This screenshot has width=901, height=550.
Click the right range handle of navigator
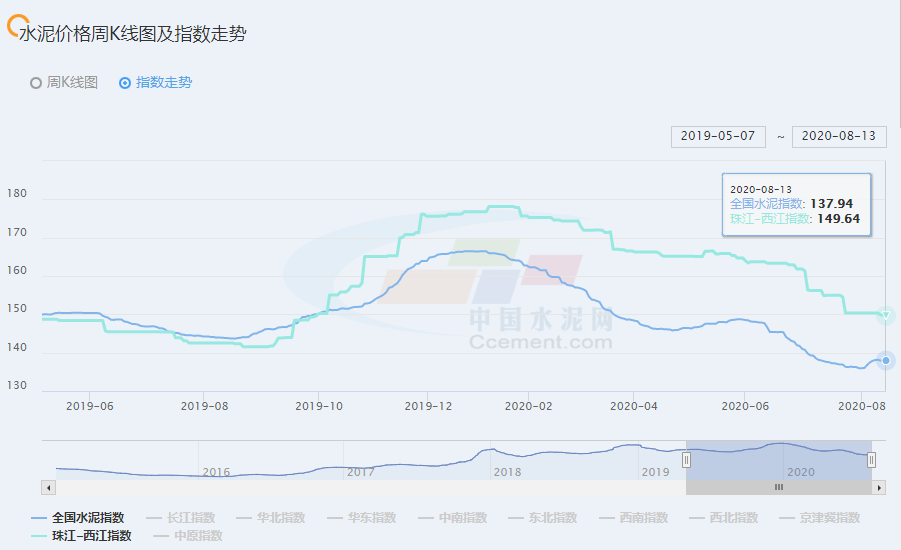point(872,460)
